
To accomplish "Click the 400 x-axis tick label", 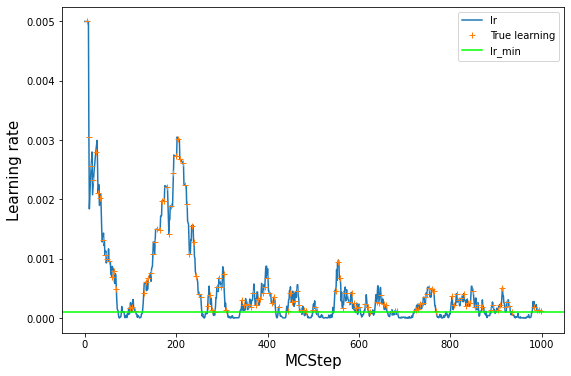I will pyautogui.click(x=268, y=344).
